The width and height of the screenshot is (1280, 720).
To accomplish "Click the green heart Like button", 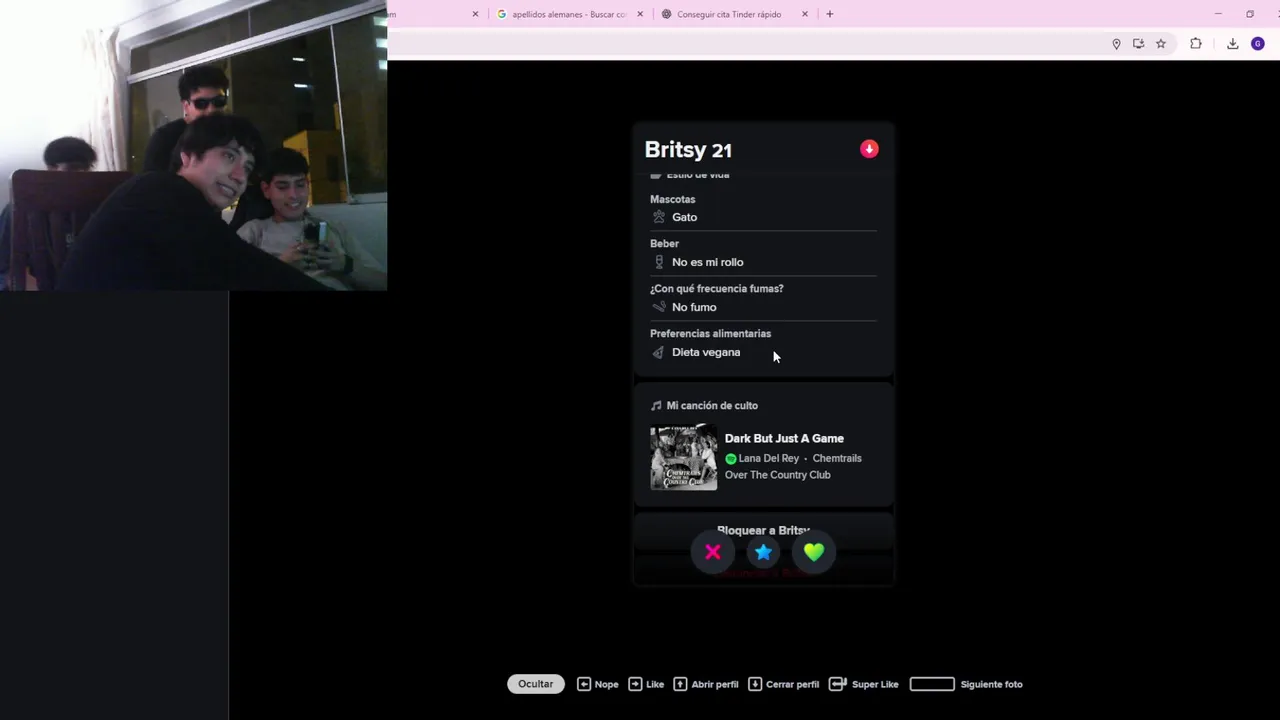I will click(814, 552).
